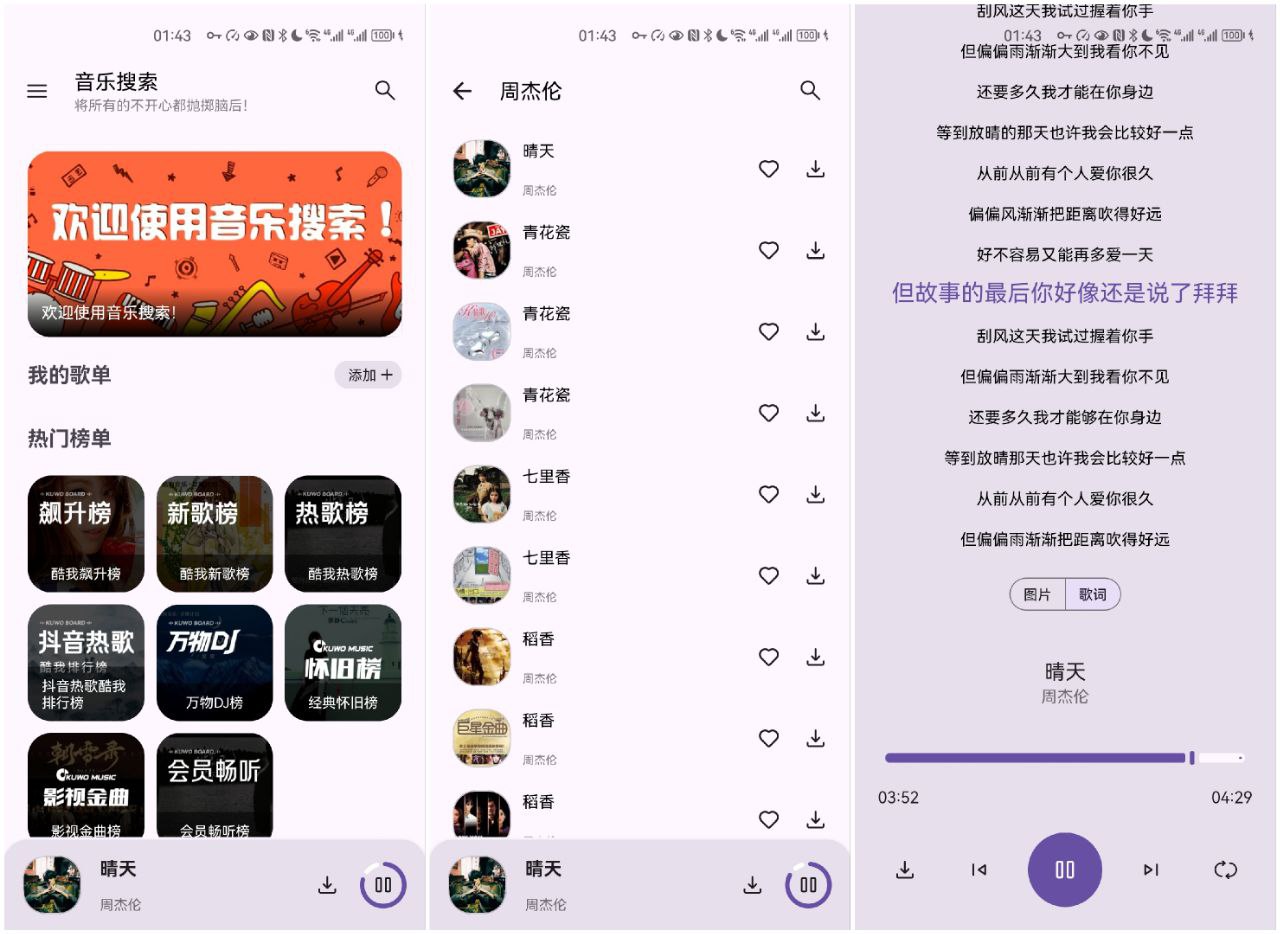Tap the 周杰伦 page title

[531, 91]
